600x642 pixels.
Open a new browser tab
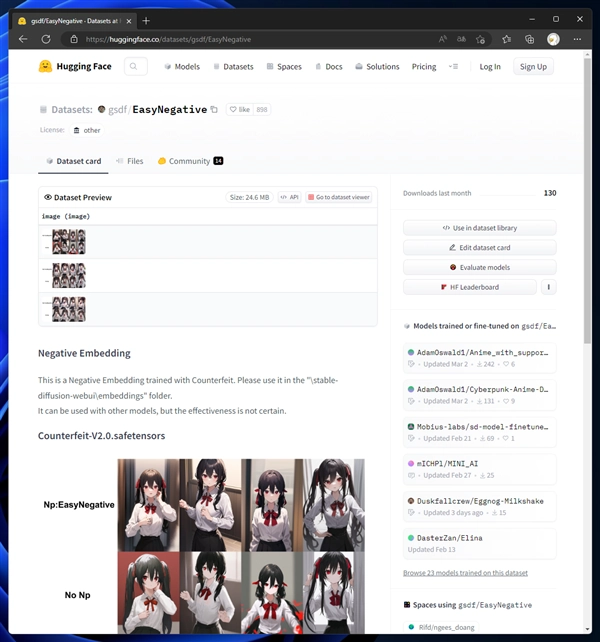(x=146, y=21)
